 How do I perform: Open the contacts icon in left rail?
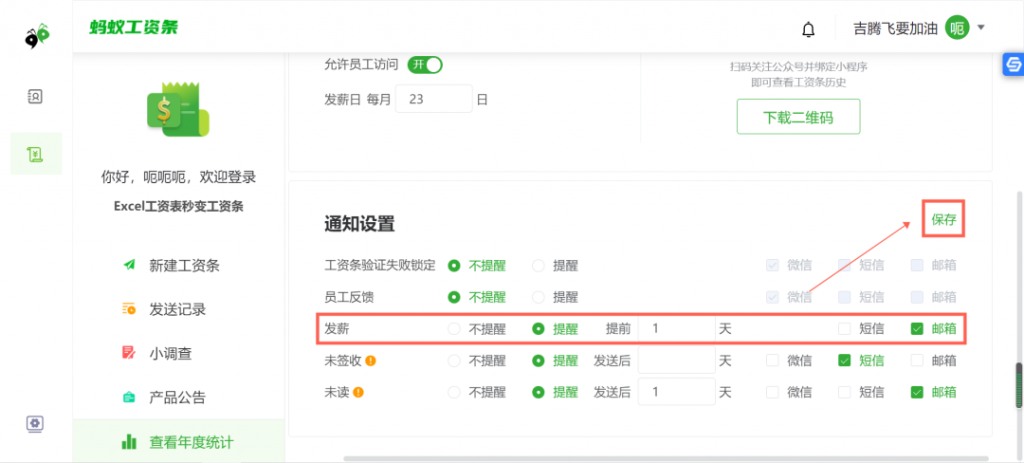coord(35,97)
